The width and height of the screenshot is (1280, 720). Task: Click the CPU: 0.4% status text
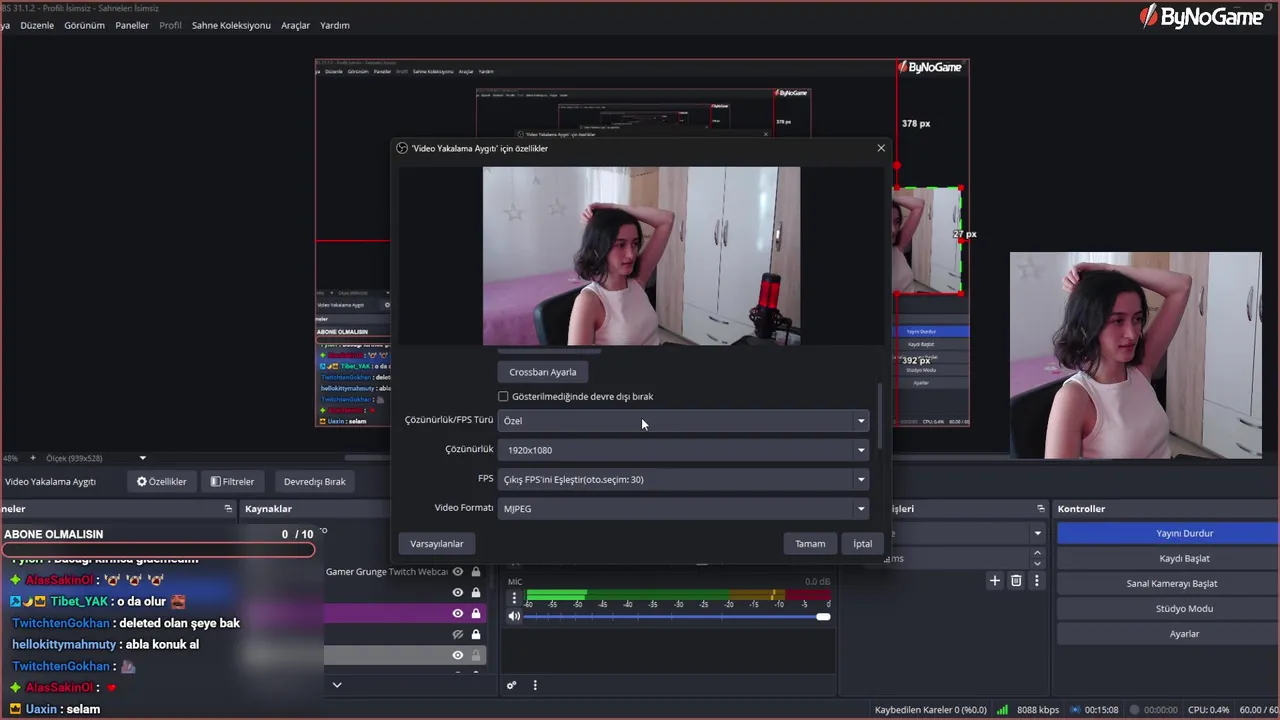pos(1209,709)
